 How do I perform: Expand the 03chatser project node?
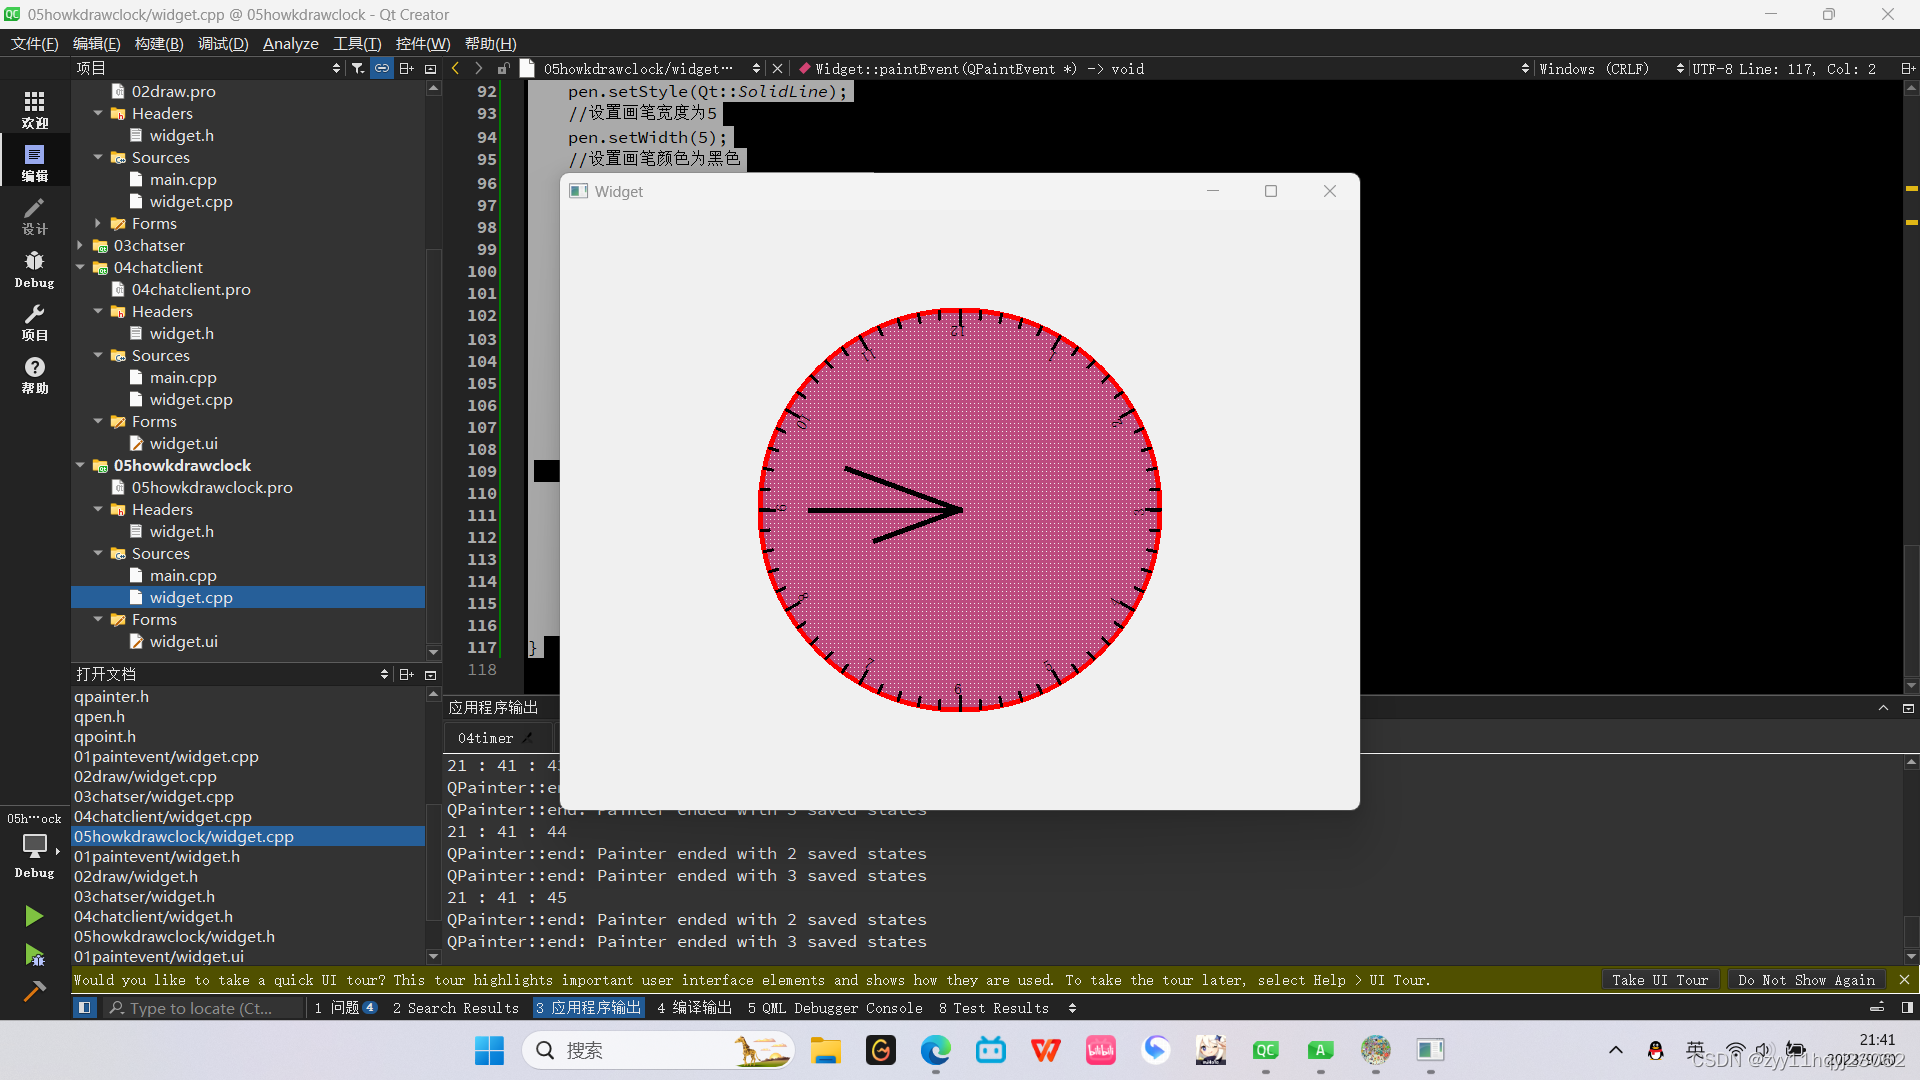80,245
